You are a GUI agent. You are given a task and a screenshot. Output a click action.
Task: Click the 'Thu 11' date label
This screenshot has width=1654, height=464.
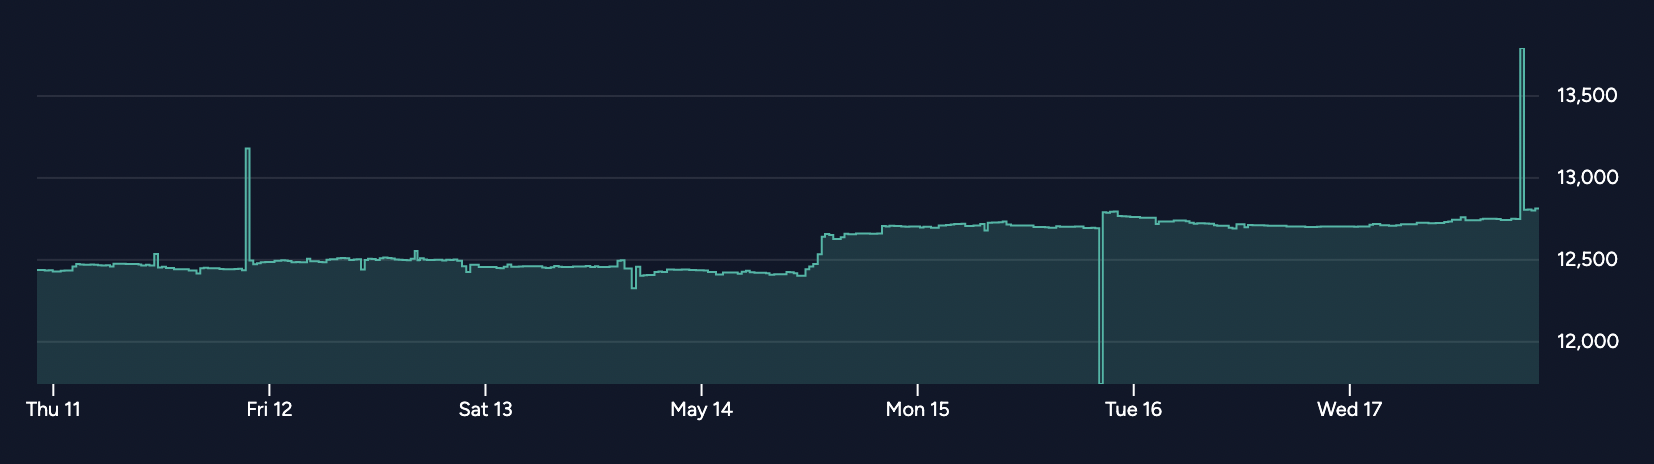coord(53,409)
